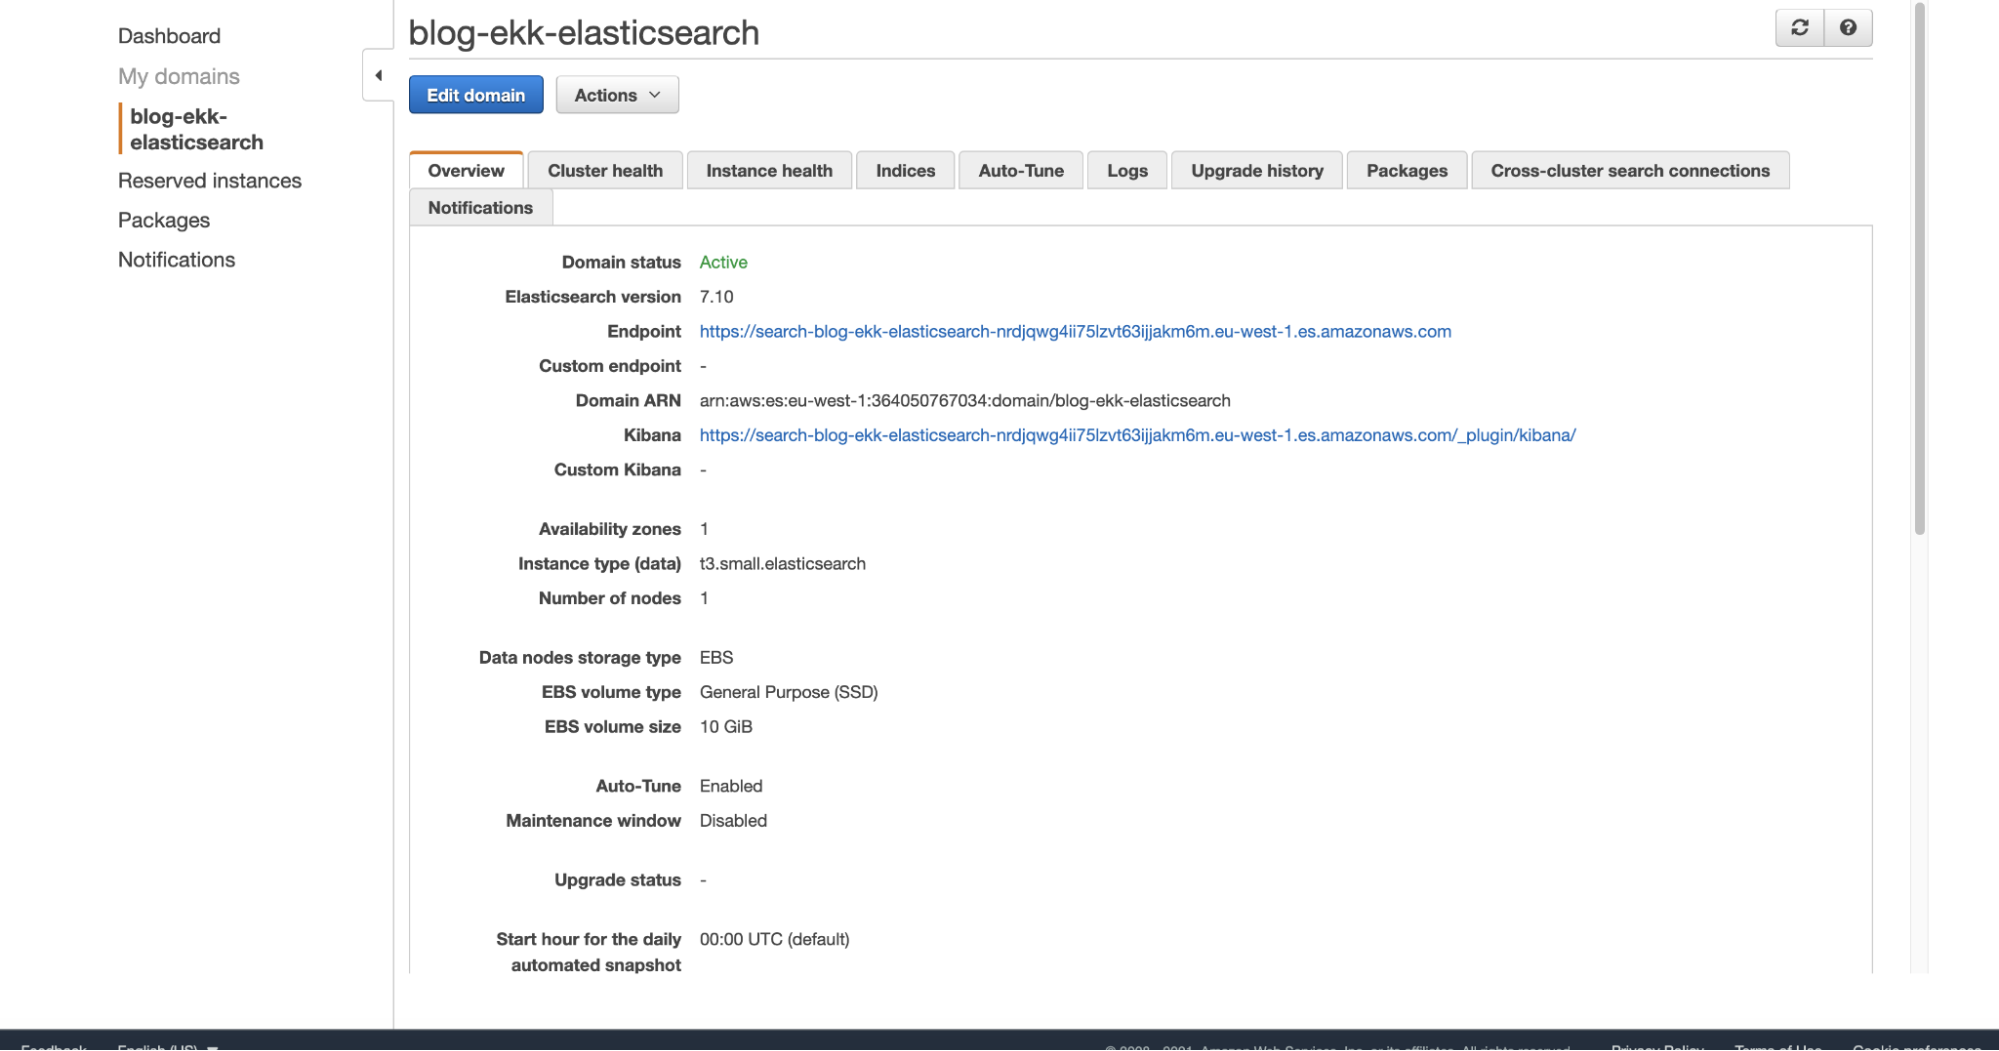Viewport: 1999px width, 1051px height.
Task: Switch to the Cluster health tab
Action: [604, 171]
